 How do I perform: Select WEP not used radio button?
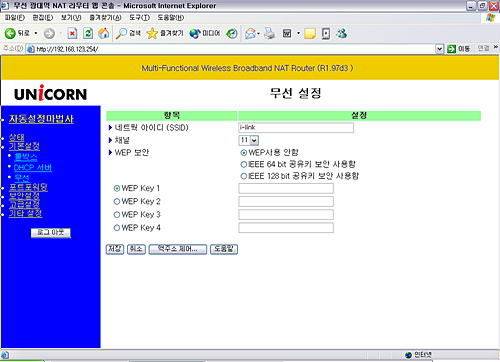pos(244,153)
